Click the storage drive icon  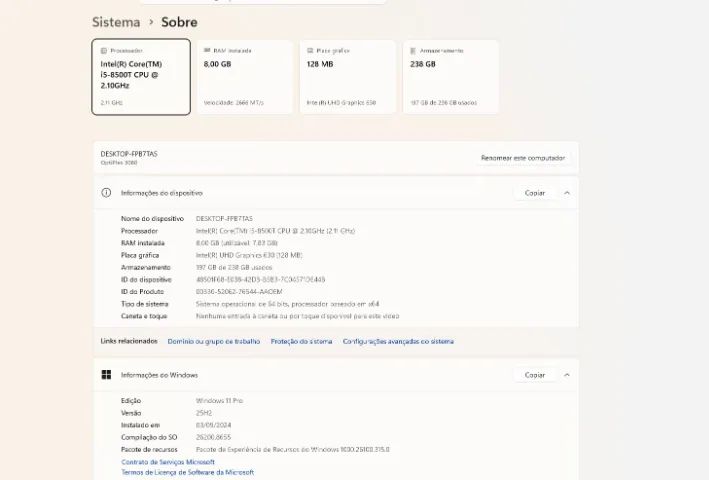(413, 51)
